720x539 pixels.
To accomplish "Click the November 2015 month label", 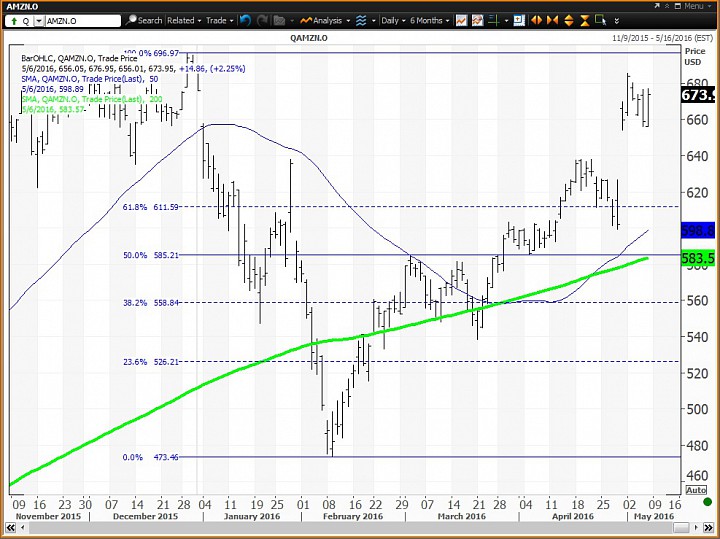I will [48, 516].
